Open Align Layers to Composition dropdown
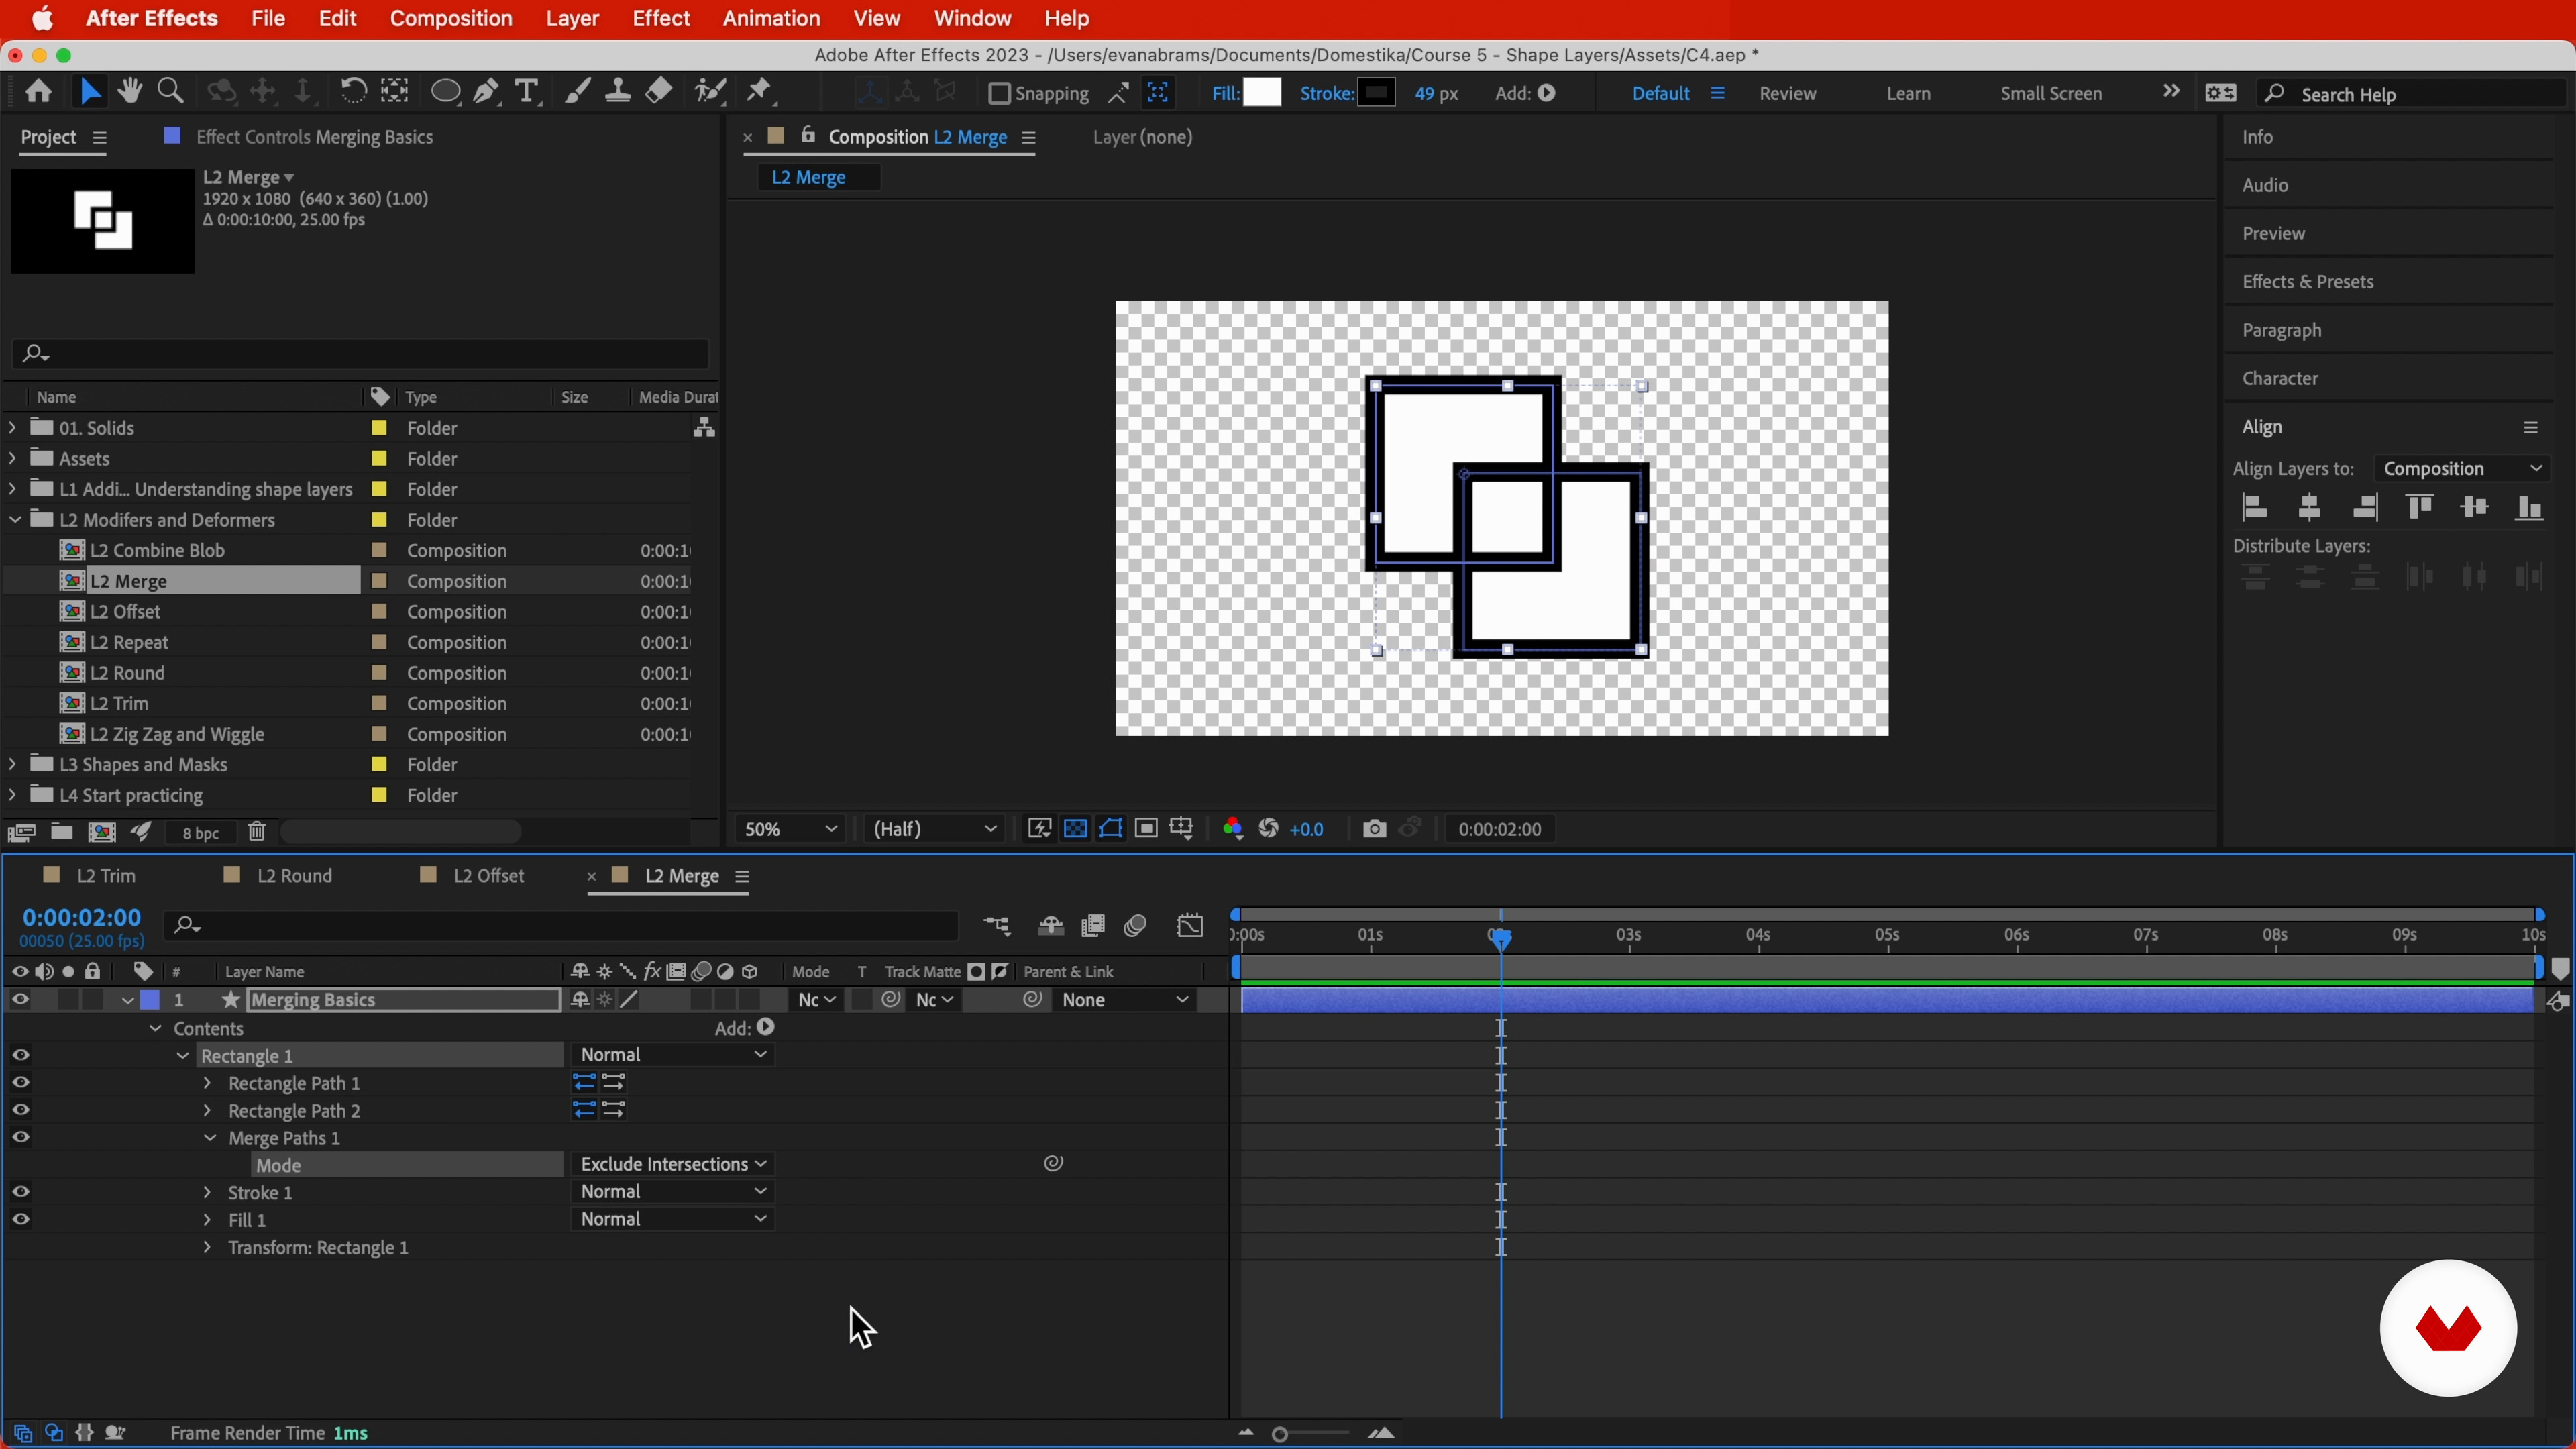Screen dimensions: 2576x1449 click(x=2462, y=468)
